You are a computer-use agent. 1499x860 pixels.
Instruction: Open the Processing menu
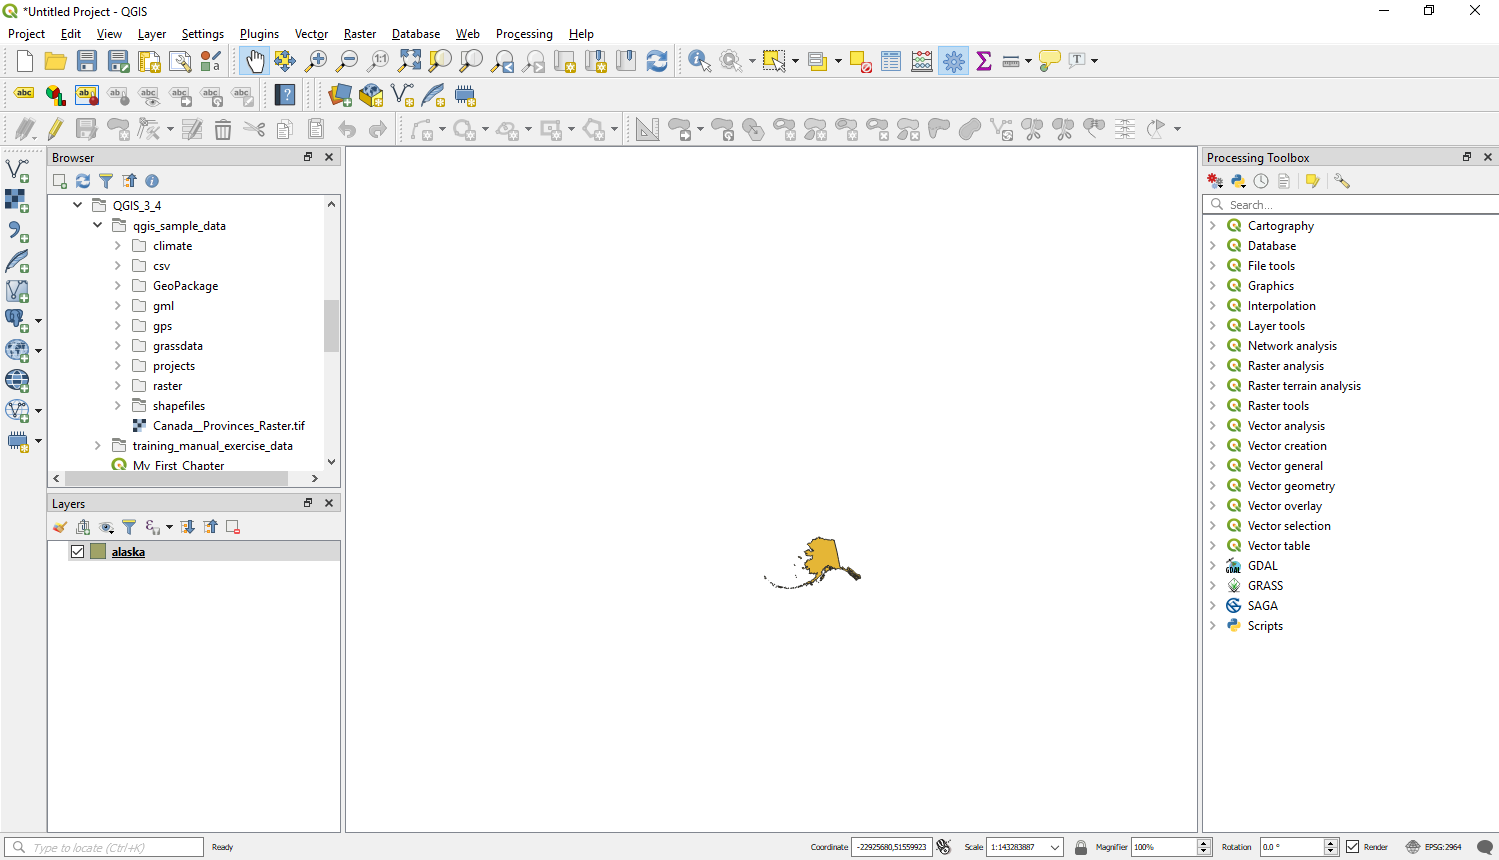[524, 34]
